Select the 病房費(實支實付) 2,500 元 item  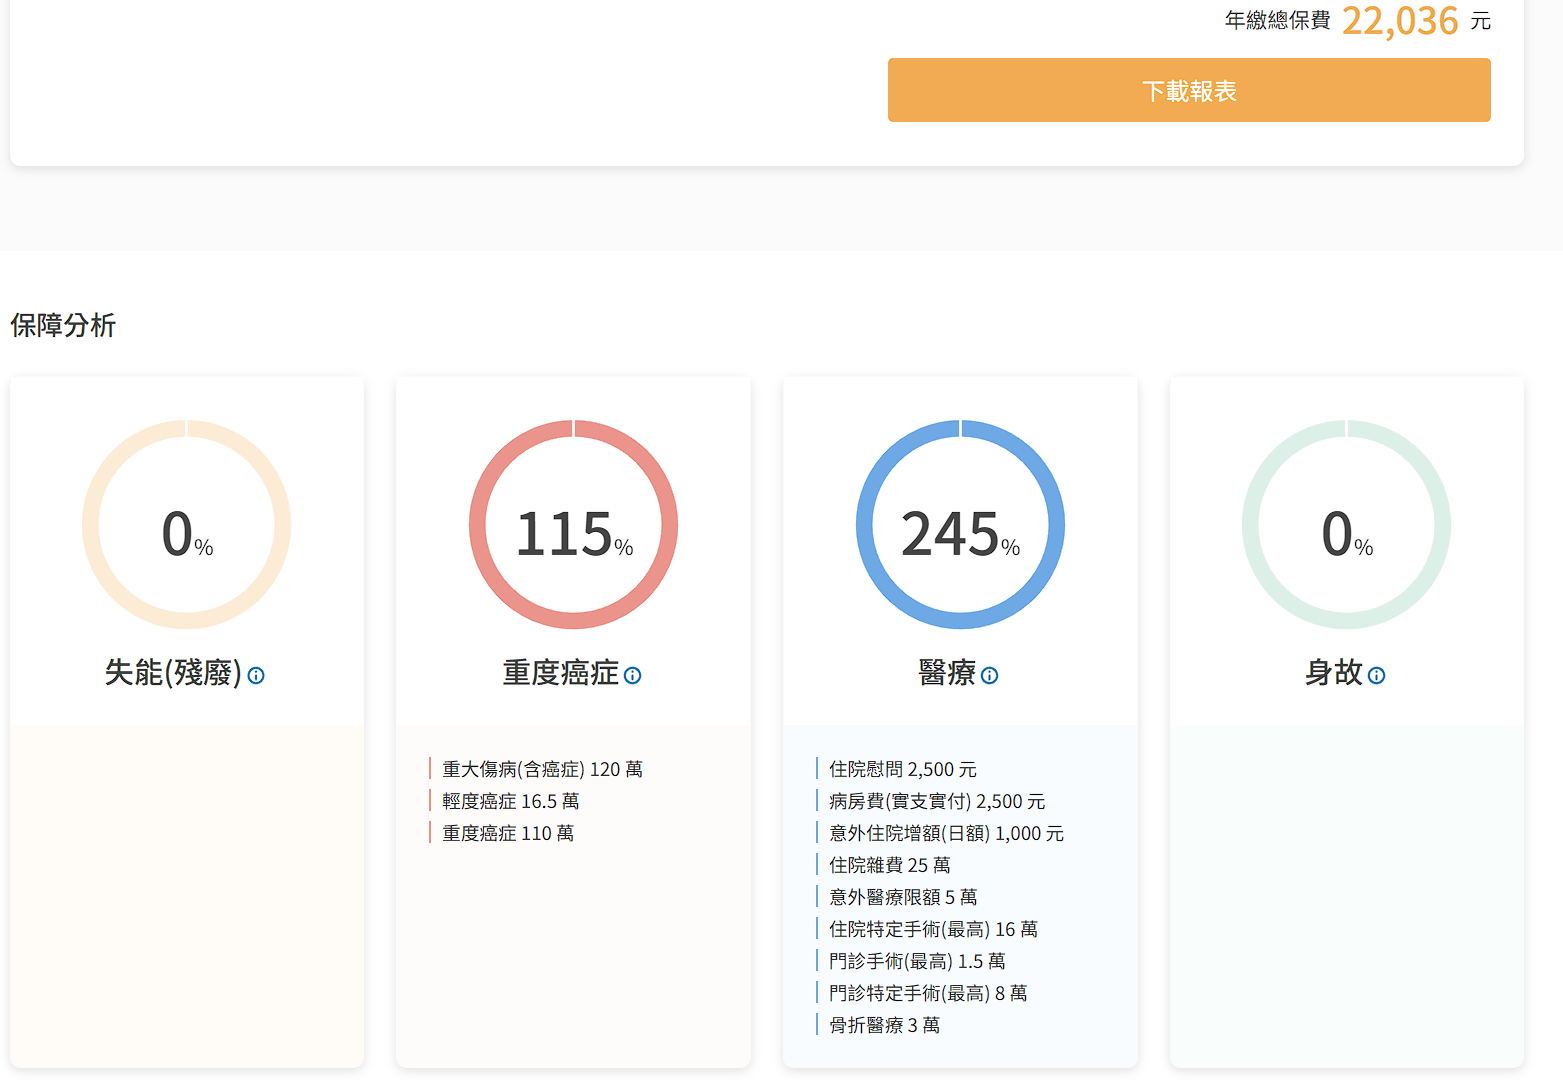click(x=936, y=801)
